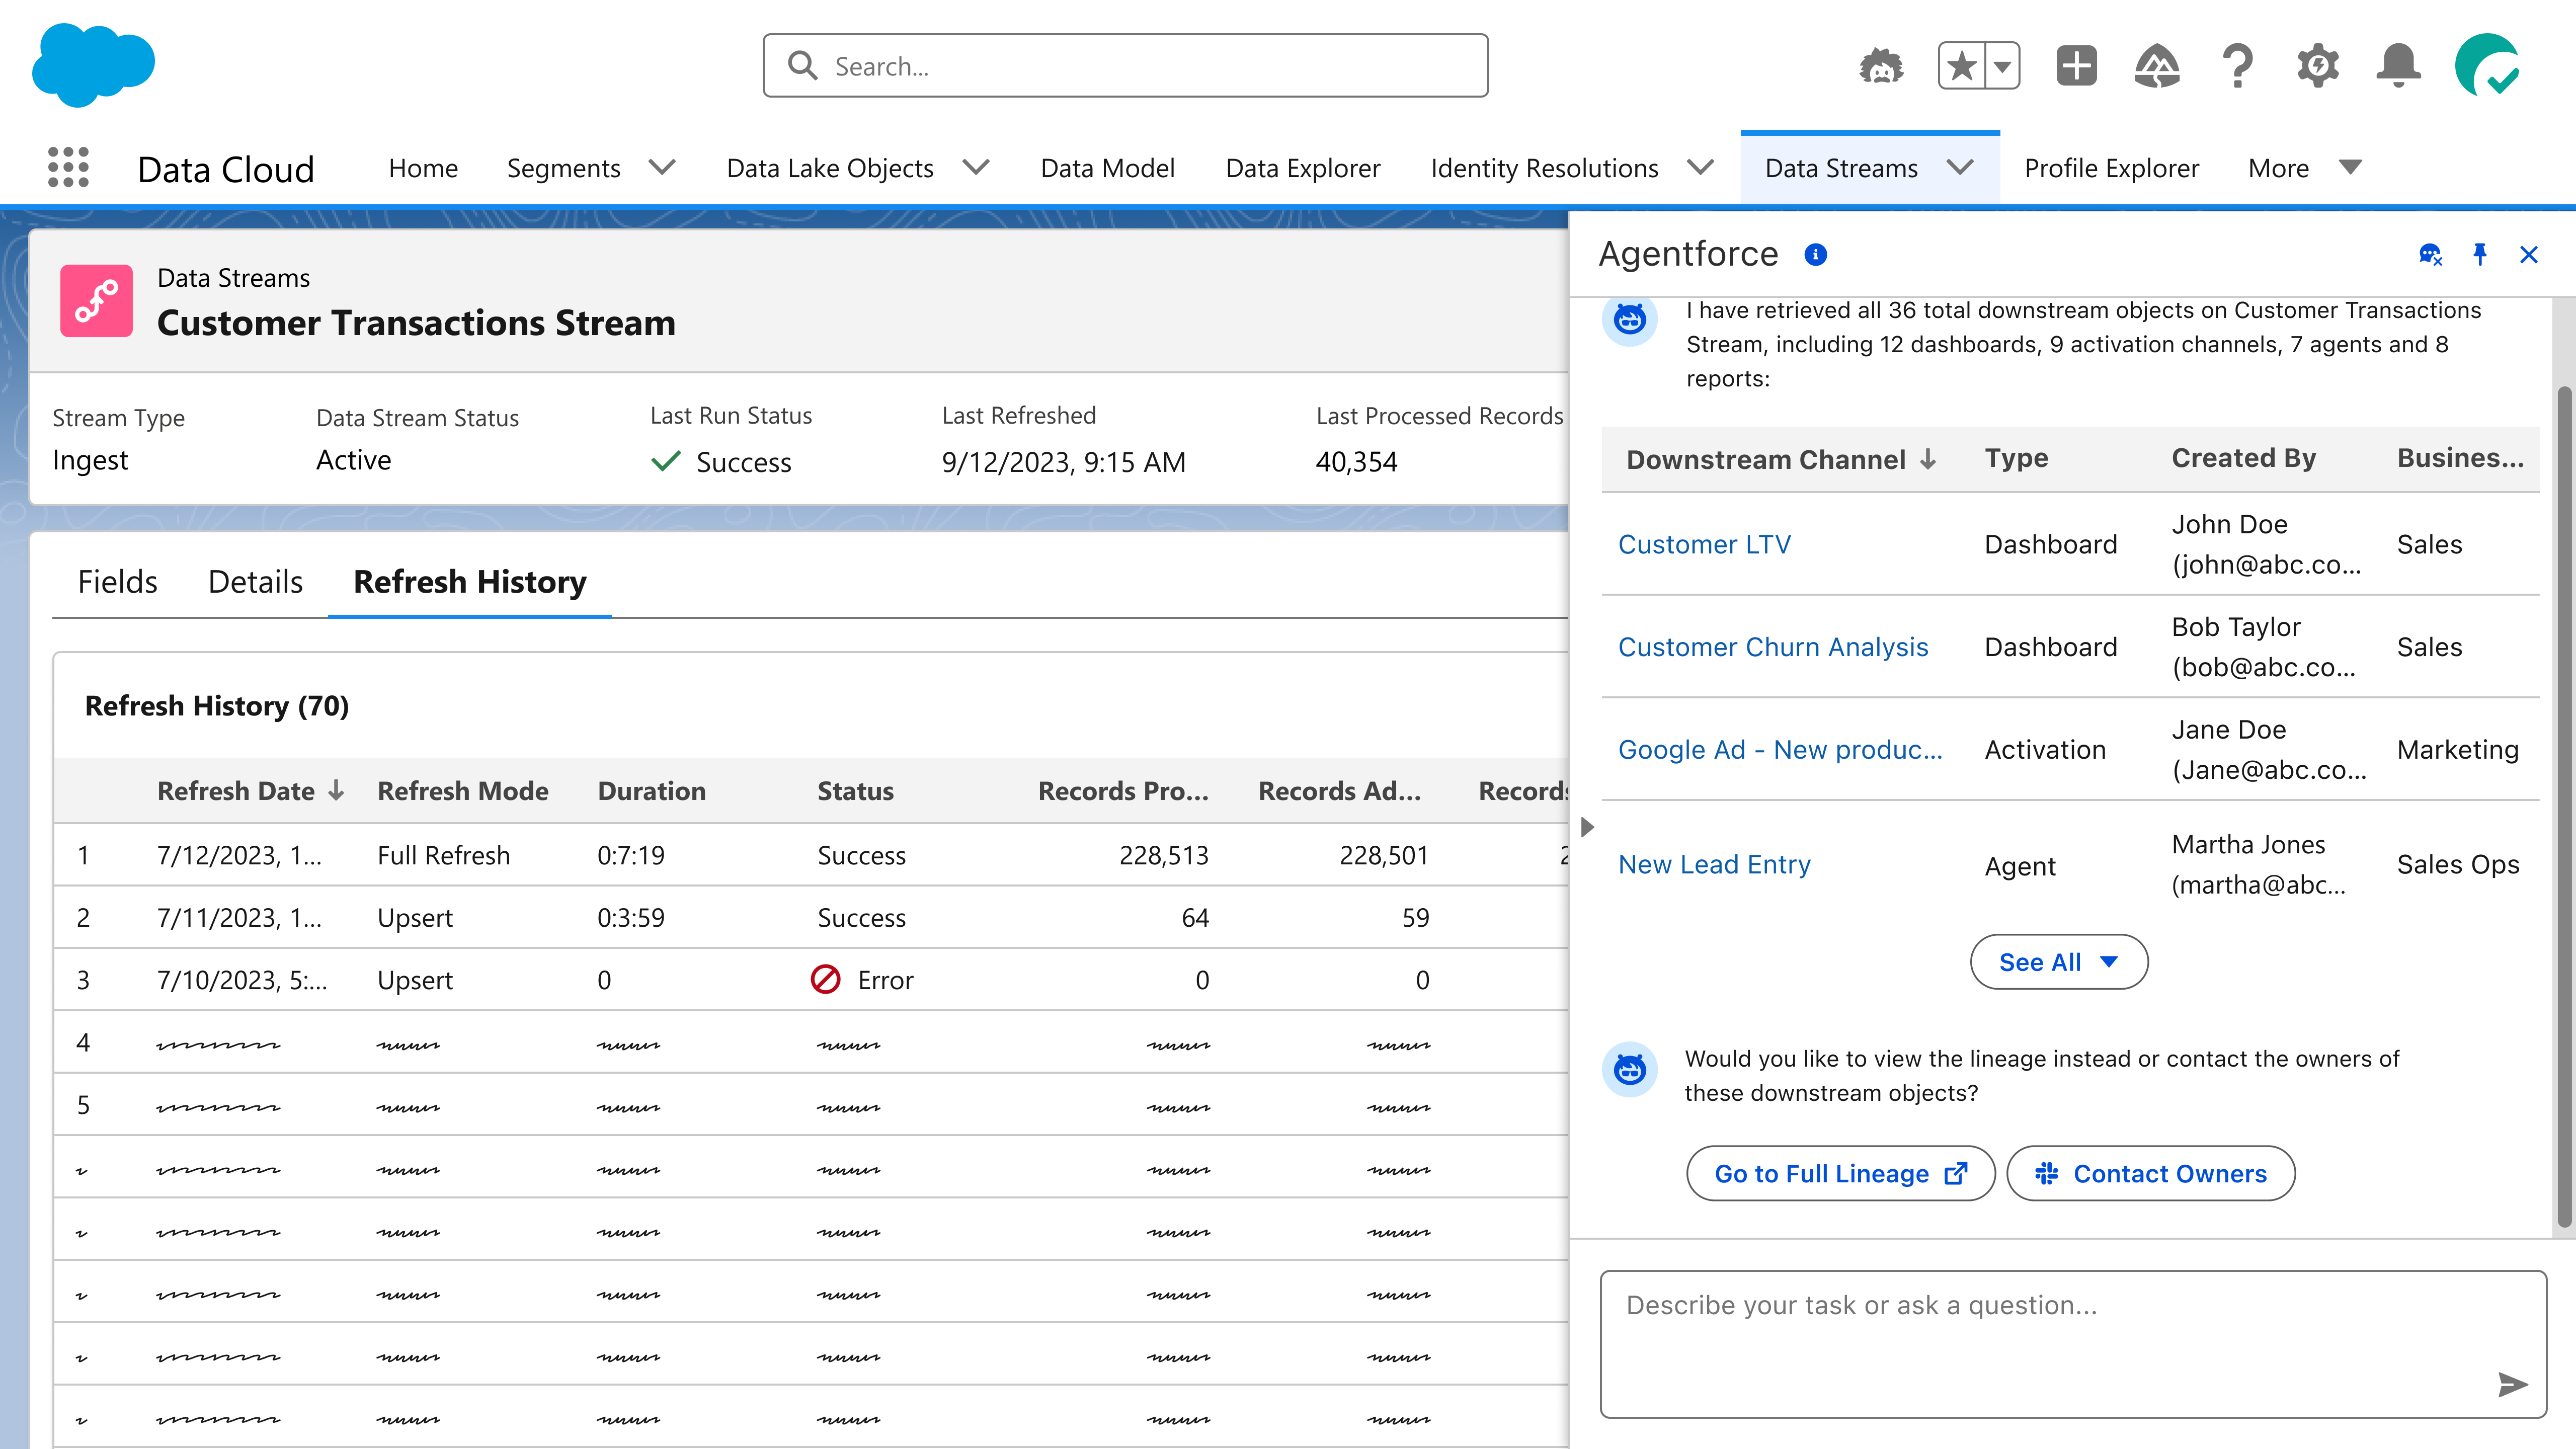Expand the See All dropdown

coord(2059,961)
